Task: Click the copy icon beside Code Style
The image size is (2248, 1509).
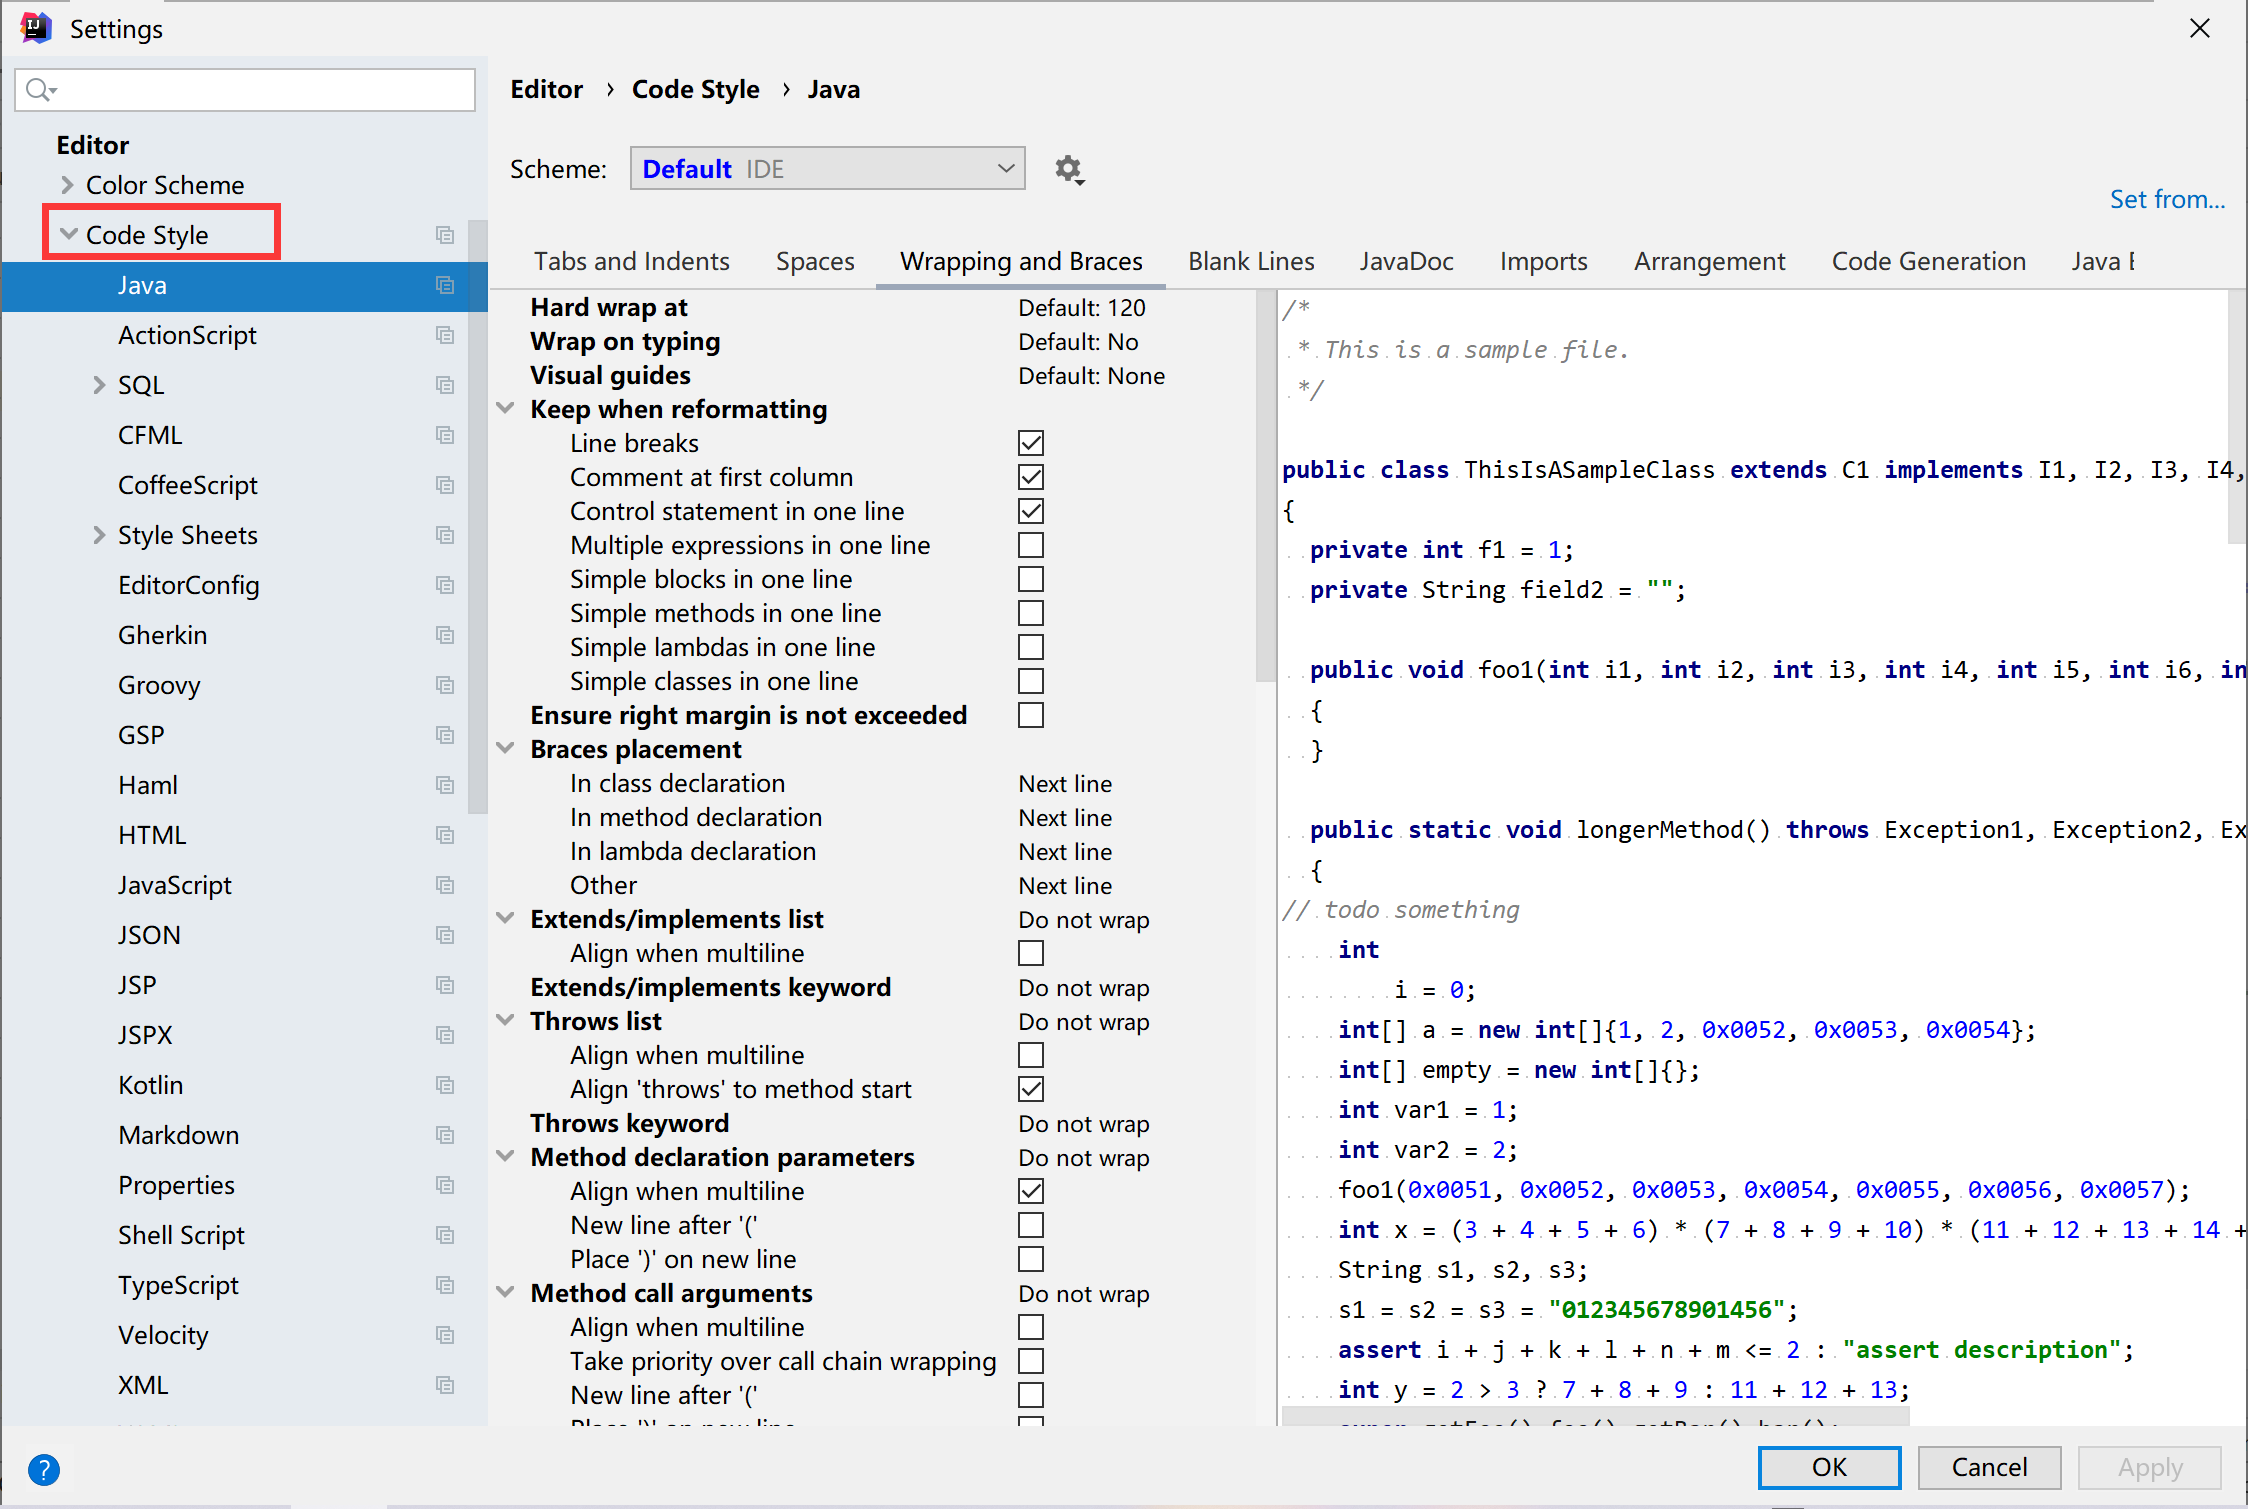Action: pyautogui.click(x=445, y=235)
